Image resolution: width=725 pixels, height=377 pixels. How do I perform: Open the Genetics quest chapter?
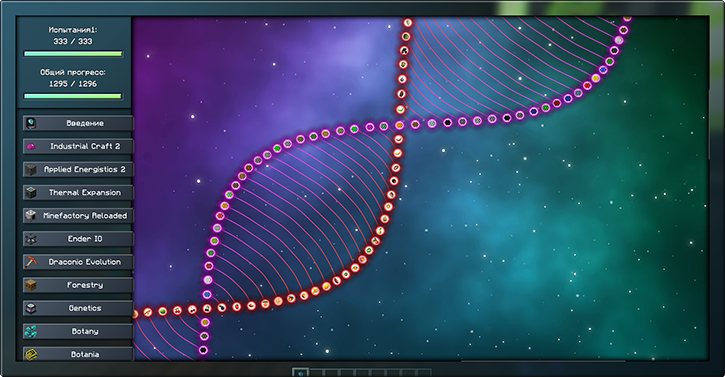point(78,308)
